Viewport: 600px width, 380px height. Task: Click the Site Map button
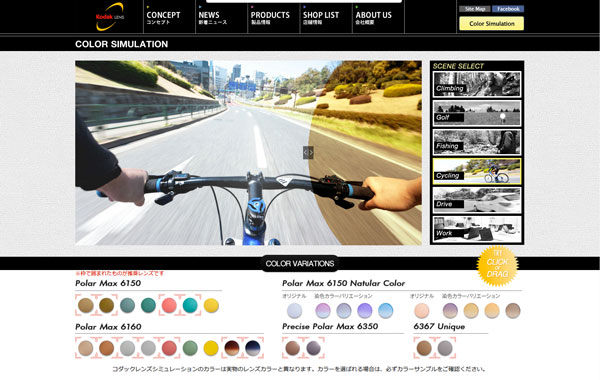[475, 9]
